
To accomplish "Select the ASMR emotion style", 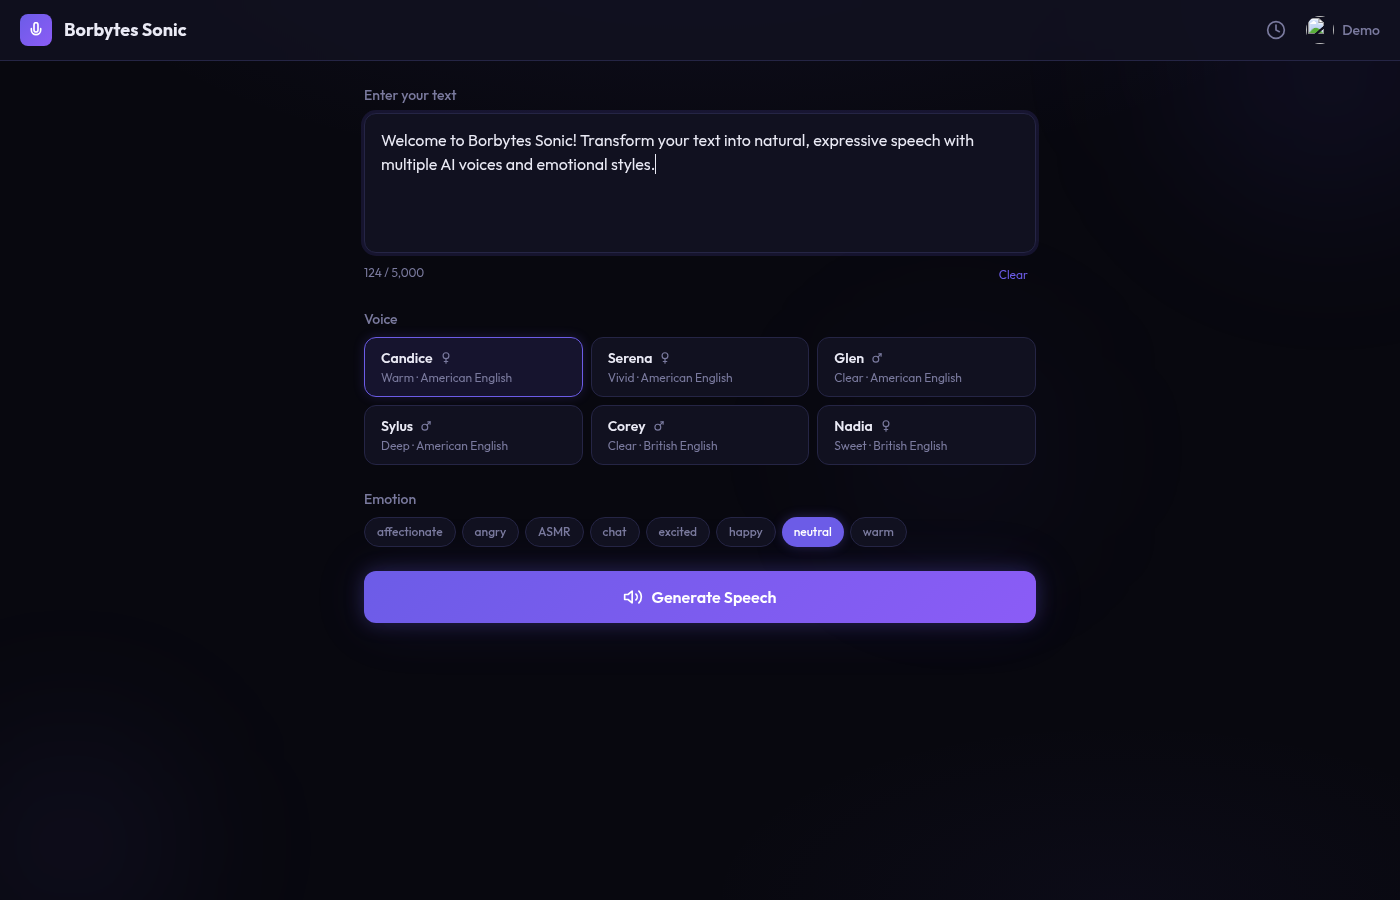I will tap(554, 532).
